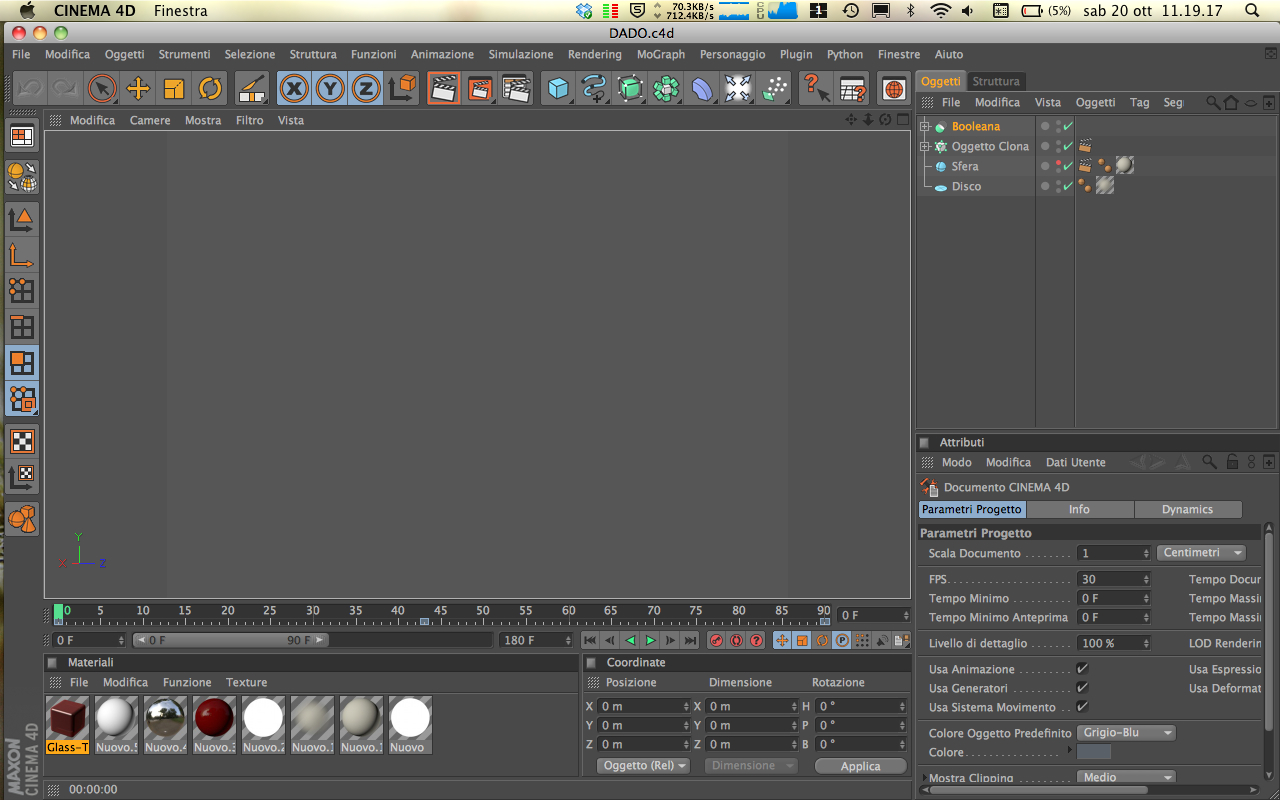Click the spline objects icon

point(594,88)
